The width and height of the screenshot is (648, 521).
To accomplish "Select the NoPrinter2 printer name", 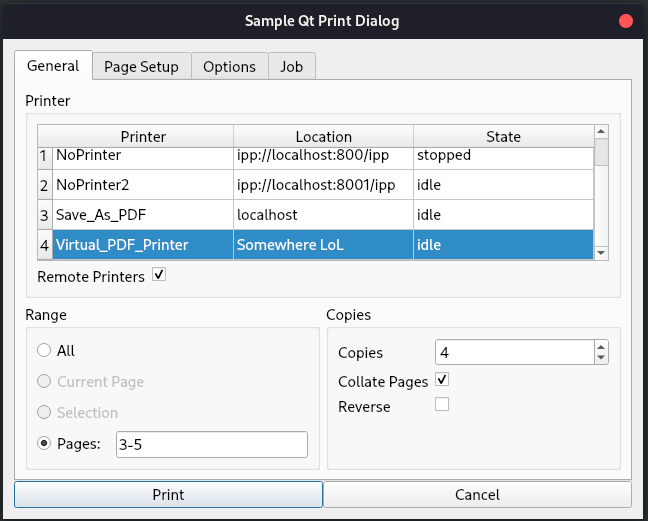I will coord(143,185).
